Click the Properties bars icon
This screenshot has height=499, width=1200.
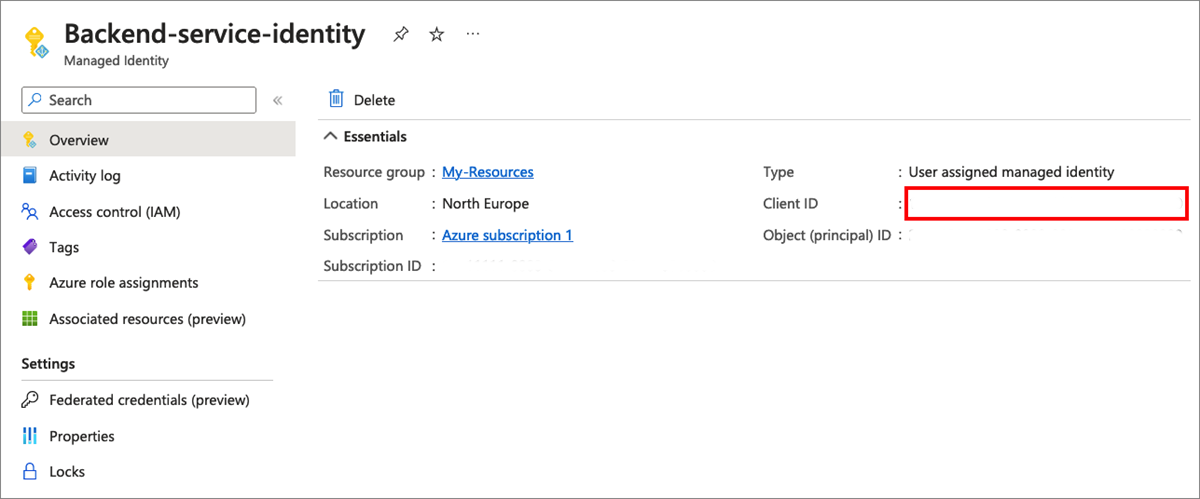[30, 436]
